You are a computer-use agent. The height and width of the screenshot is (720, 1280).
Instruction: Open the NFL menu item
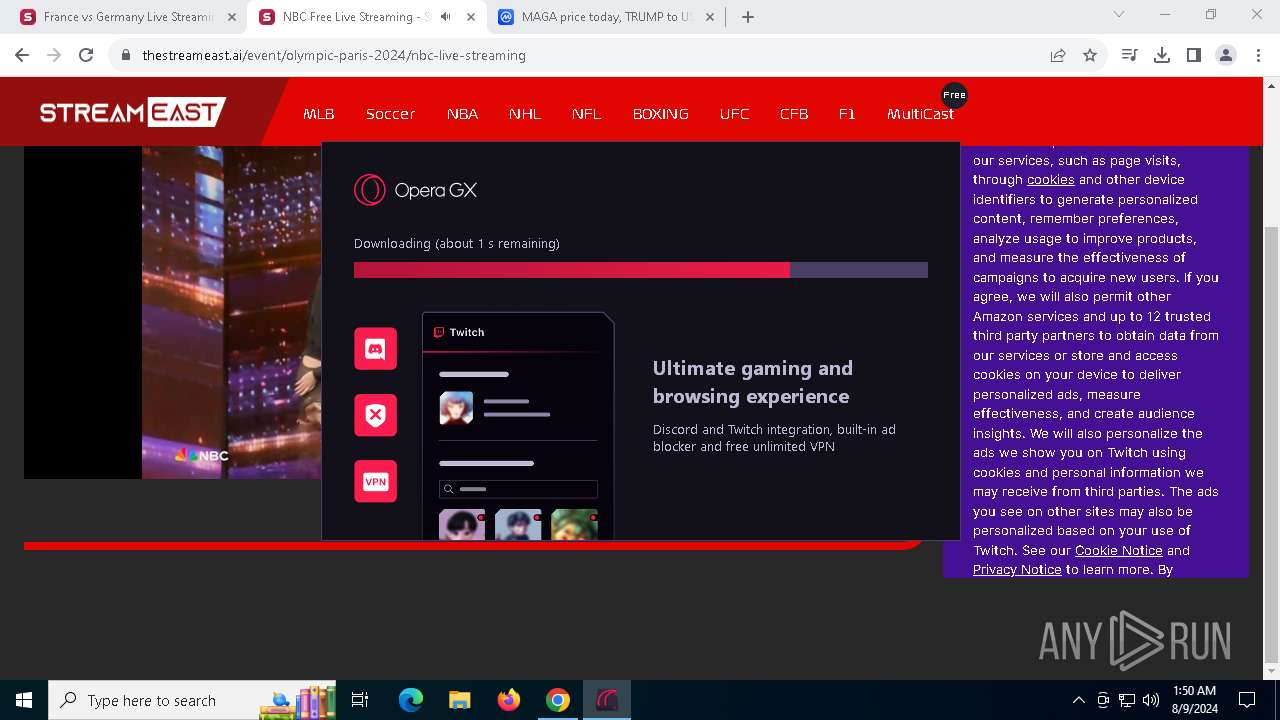pyautogui.click(x=587, y=114)
